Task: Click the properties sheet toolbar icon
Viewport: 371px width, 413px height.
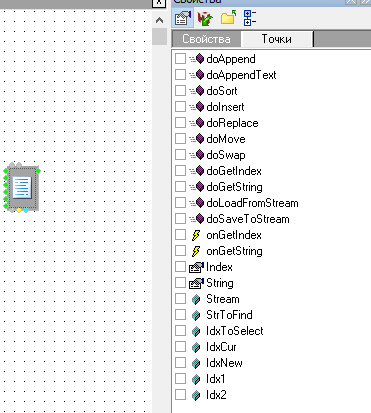Action: tap(183, 18)
